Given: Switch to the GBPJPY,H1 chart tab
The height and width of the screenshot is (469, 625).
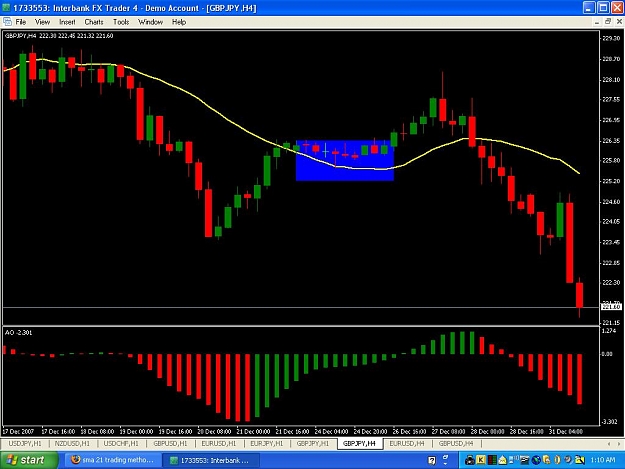Looking at the screenshot, I should click(313, 443).
